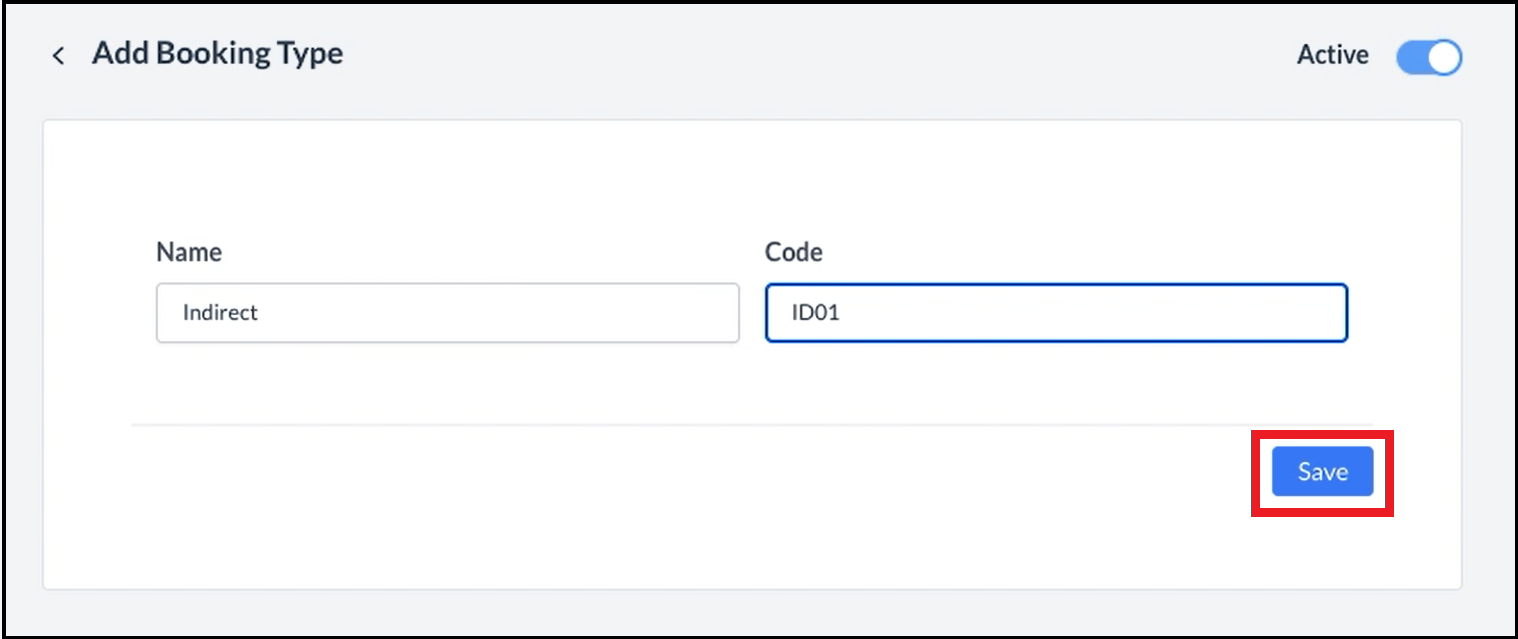
Task: Click the Name field label
Action: click(189, 252)
